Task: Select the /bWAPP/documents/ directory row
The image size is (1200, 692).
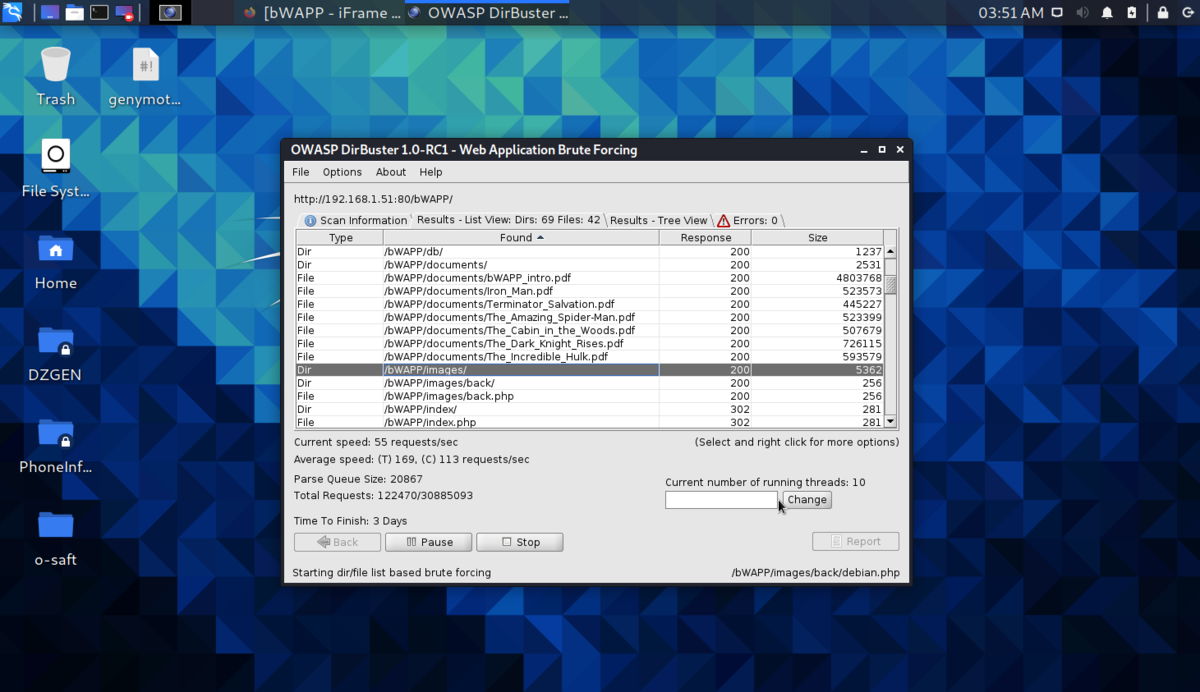Action: pos(590,265)
